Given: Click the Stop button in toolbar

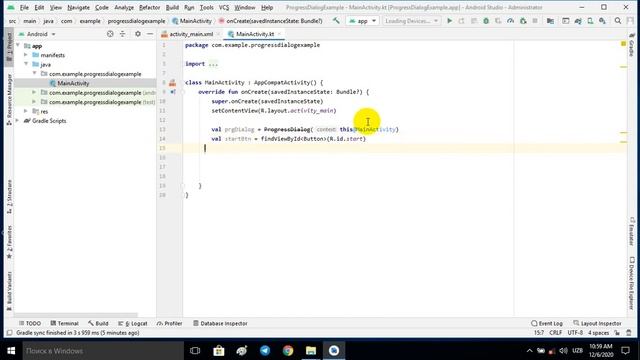Looking at the screenshot, I should [535, 20].
